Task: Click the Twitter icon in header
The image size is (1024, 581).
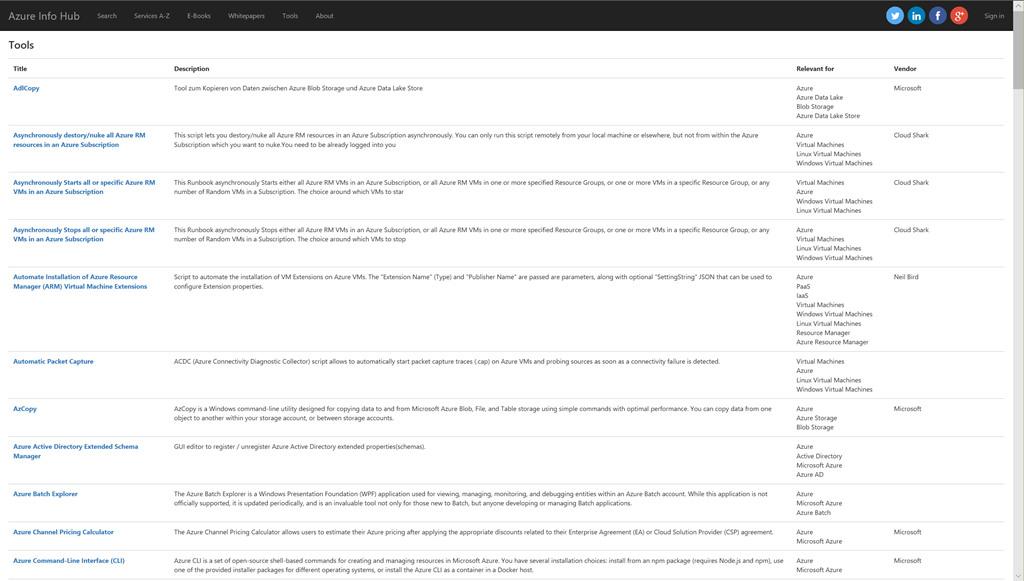Action: [895, 15]
